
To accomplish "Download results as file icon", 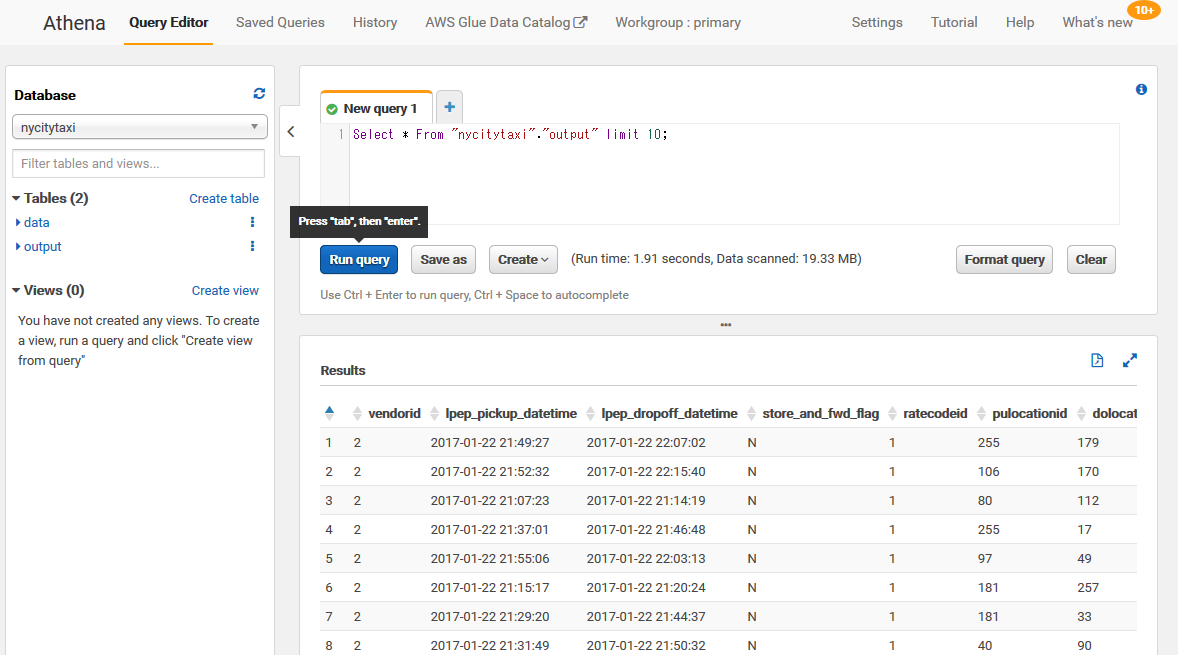I will pyautogui.click(x=1097, y=360).
